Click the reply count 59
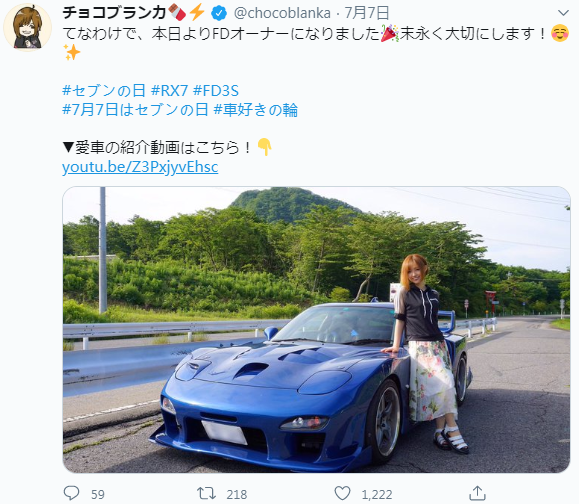The width and height of the screenshot is (579, 504). [x=98, y=494]
